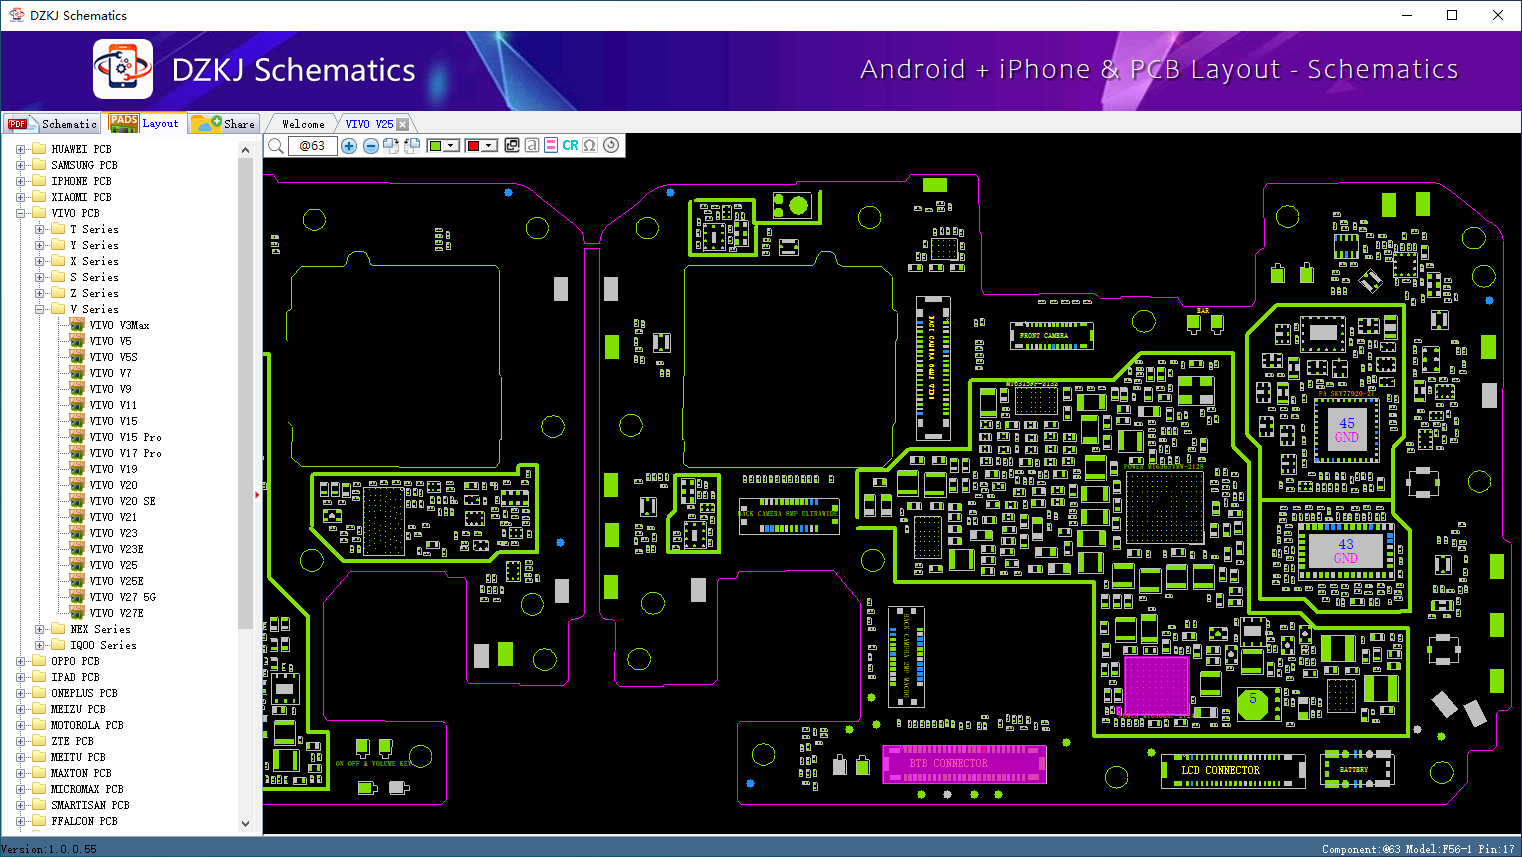Expand the SAMSUNG PCB tree node
Image resolution: width=1522 pixels, height=857 pixels.
tap(20, 165)
